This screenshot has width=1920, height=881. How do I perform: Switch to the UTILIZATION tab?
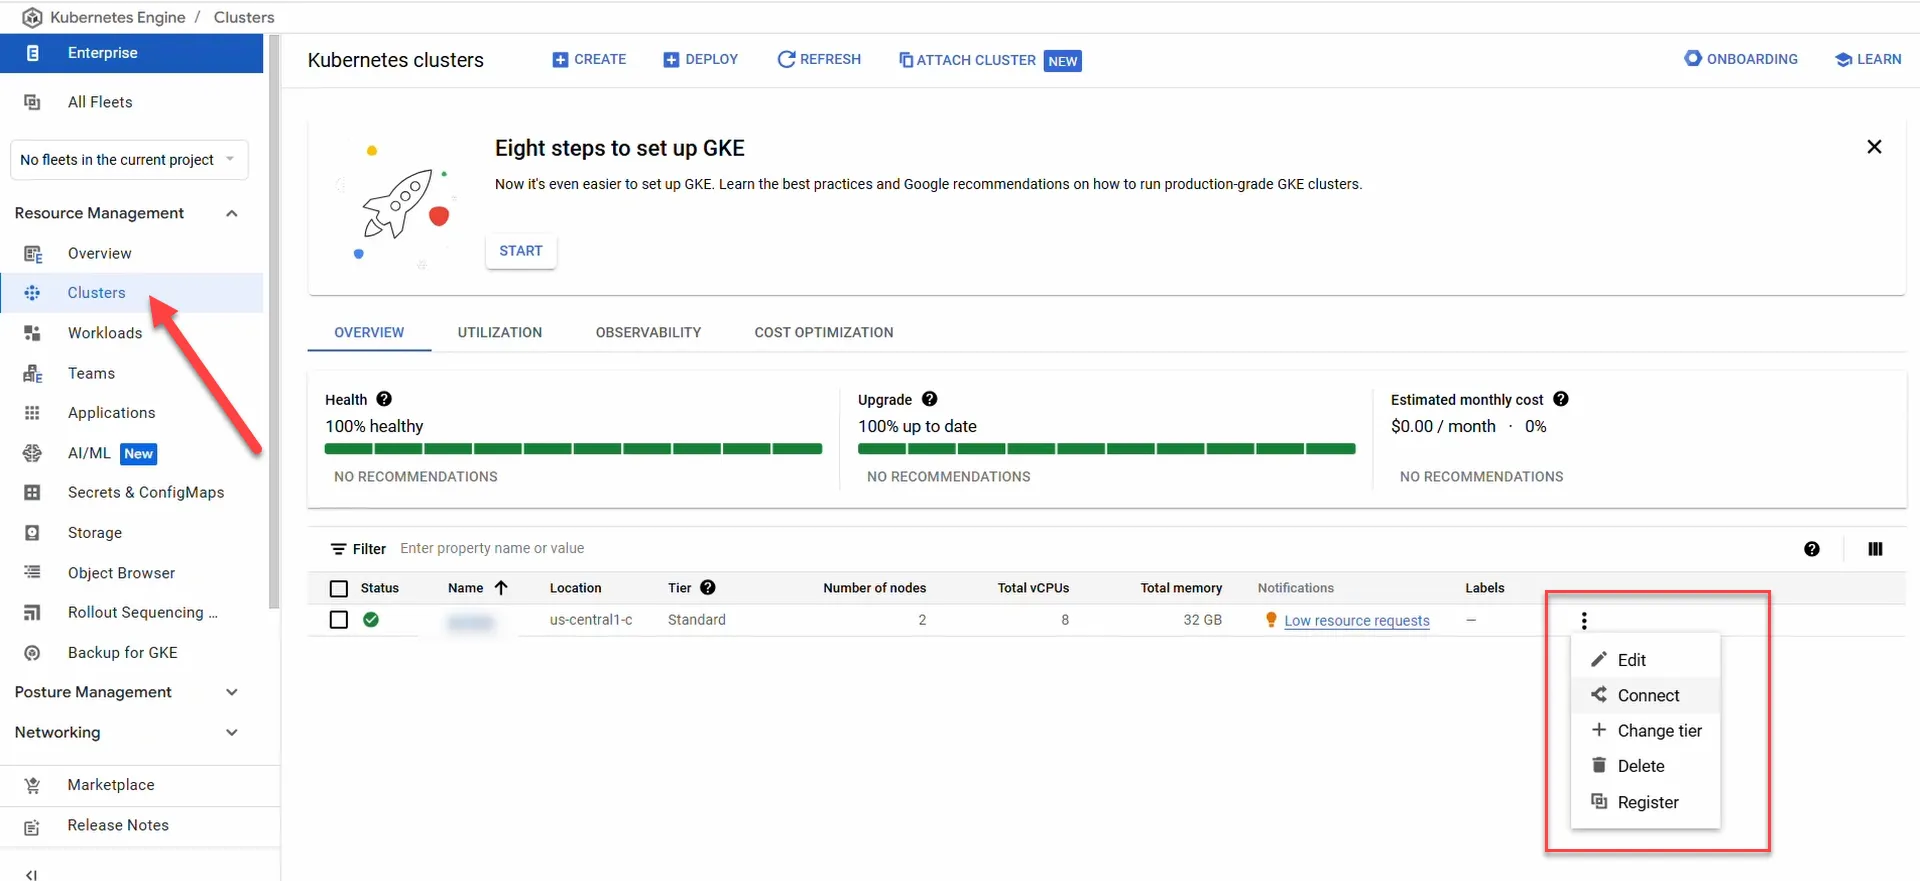pos(500,332)
